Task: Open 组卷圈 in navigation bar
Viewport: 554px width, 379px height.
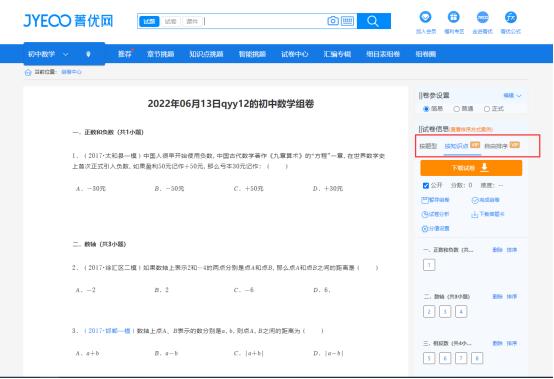Action: 426,54
